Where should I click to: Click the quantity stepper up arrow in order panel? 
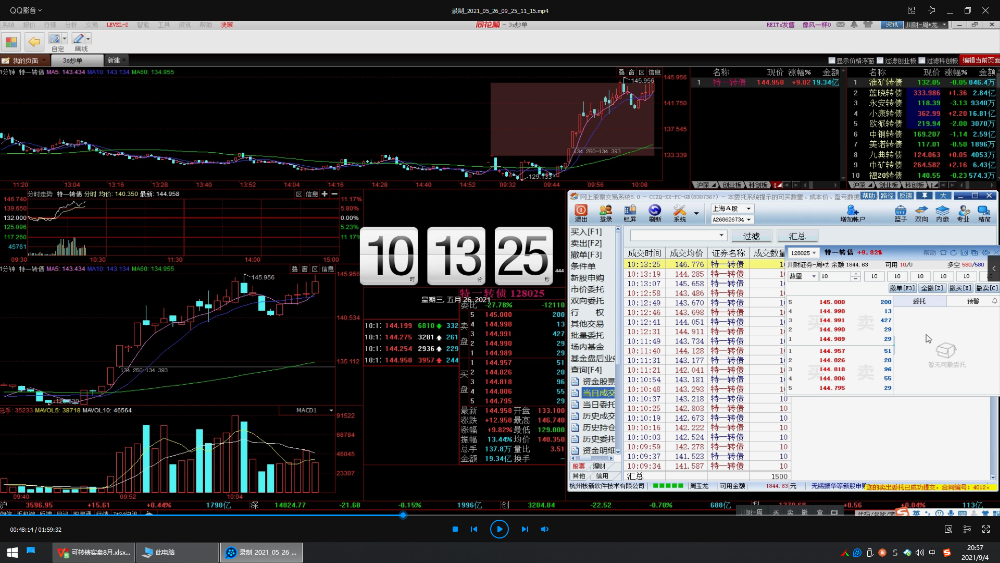(855, 274)
